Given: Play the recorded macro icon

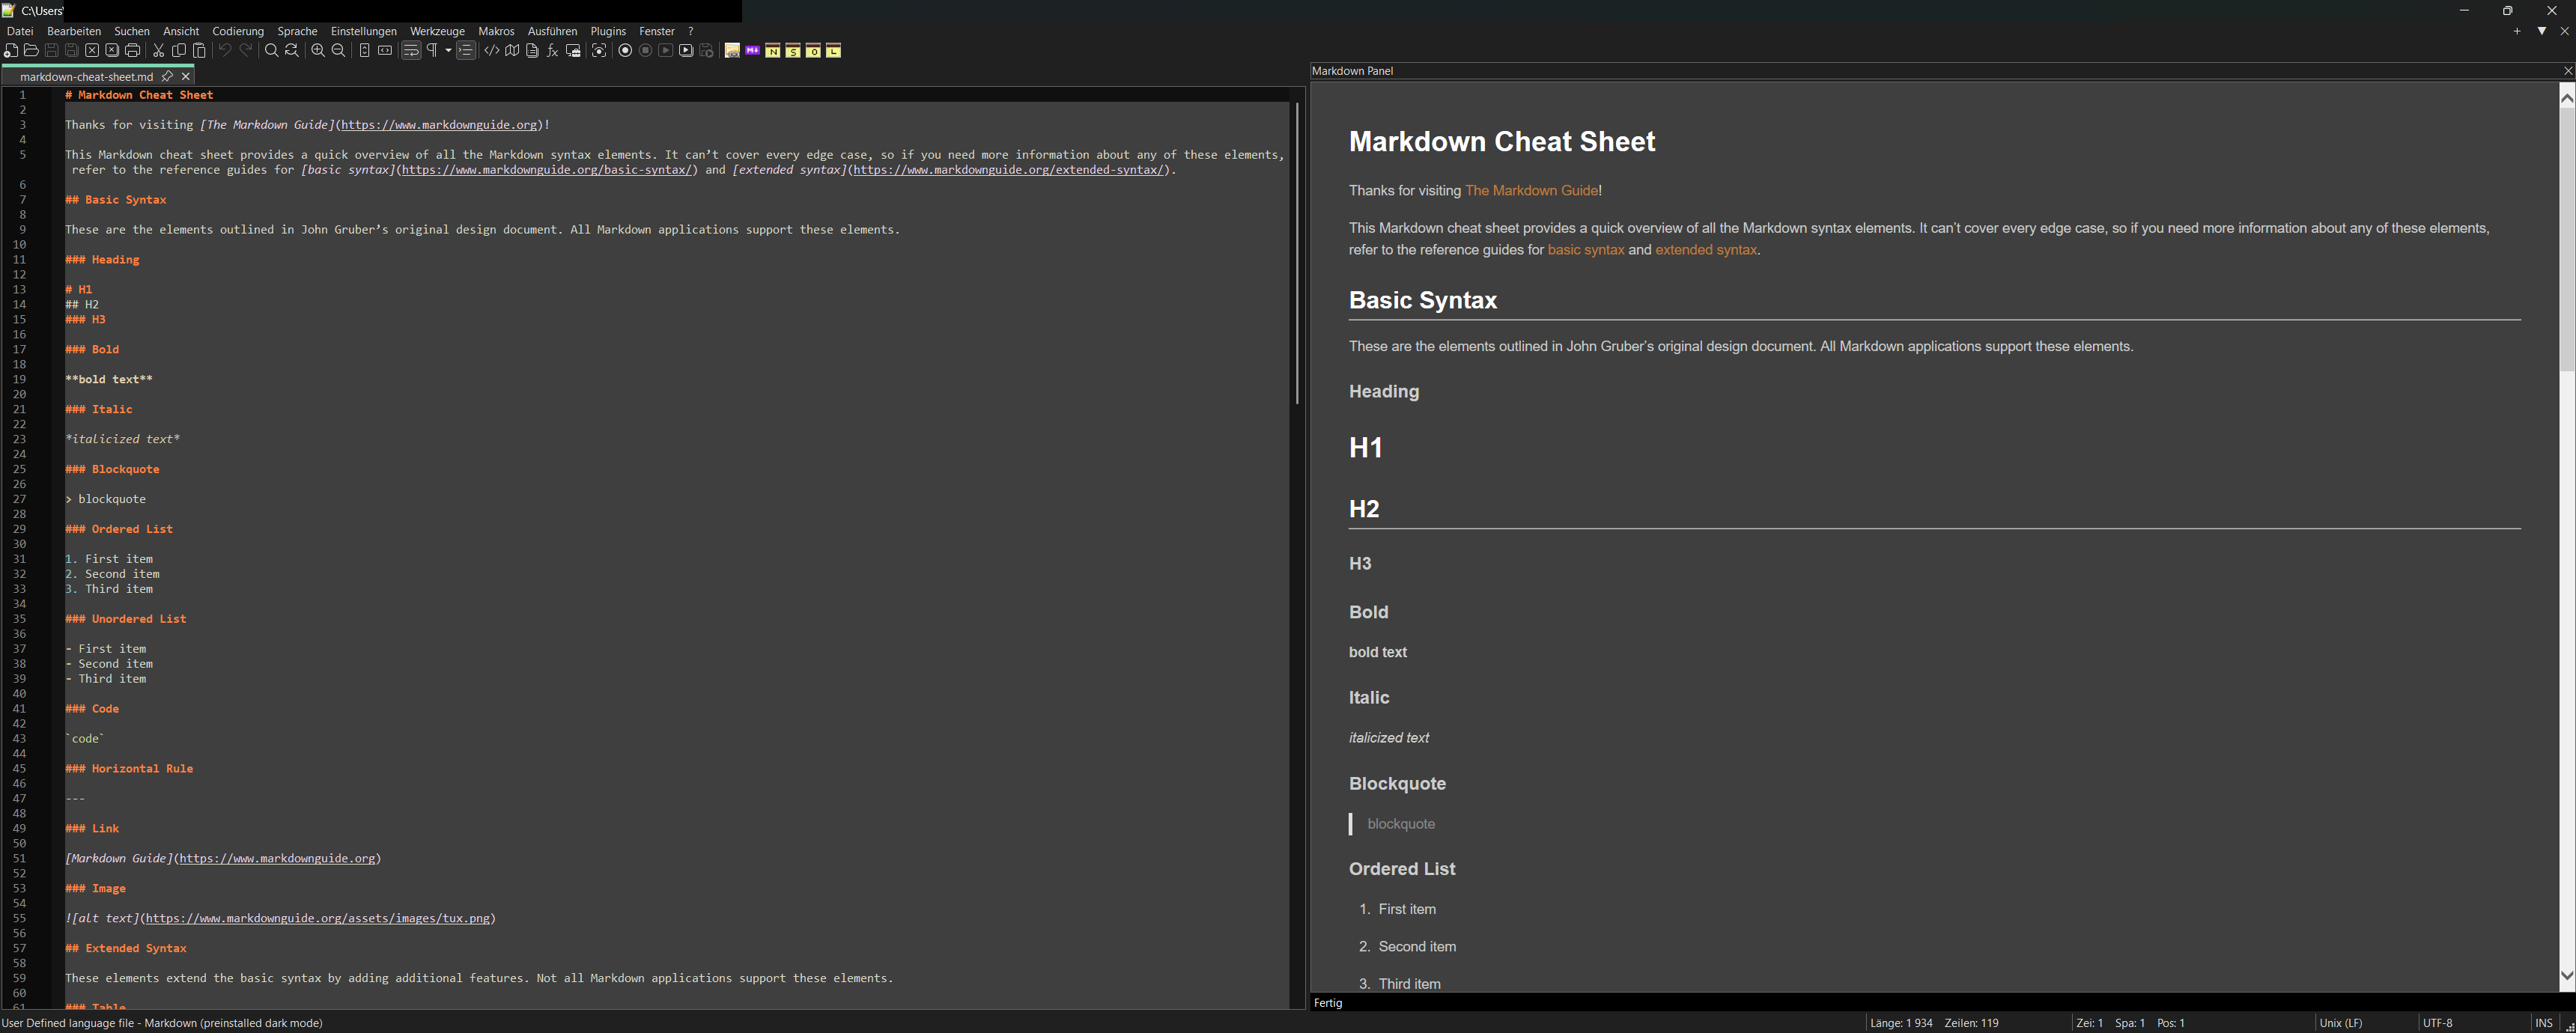Looking at the screenshot, I should tap(666, 50).
